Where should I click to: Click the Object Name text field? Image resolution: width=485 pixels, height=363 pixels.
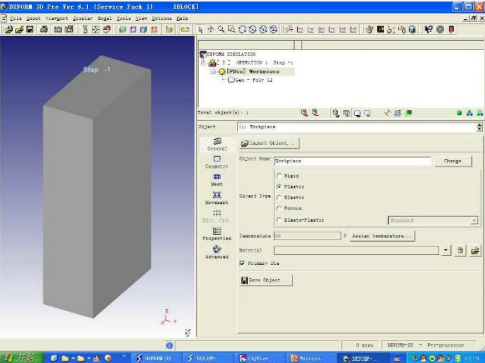tap(352, 161)
